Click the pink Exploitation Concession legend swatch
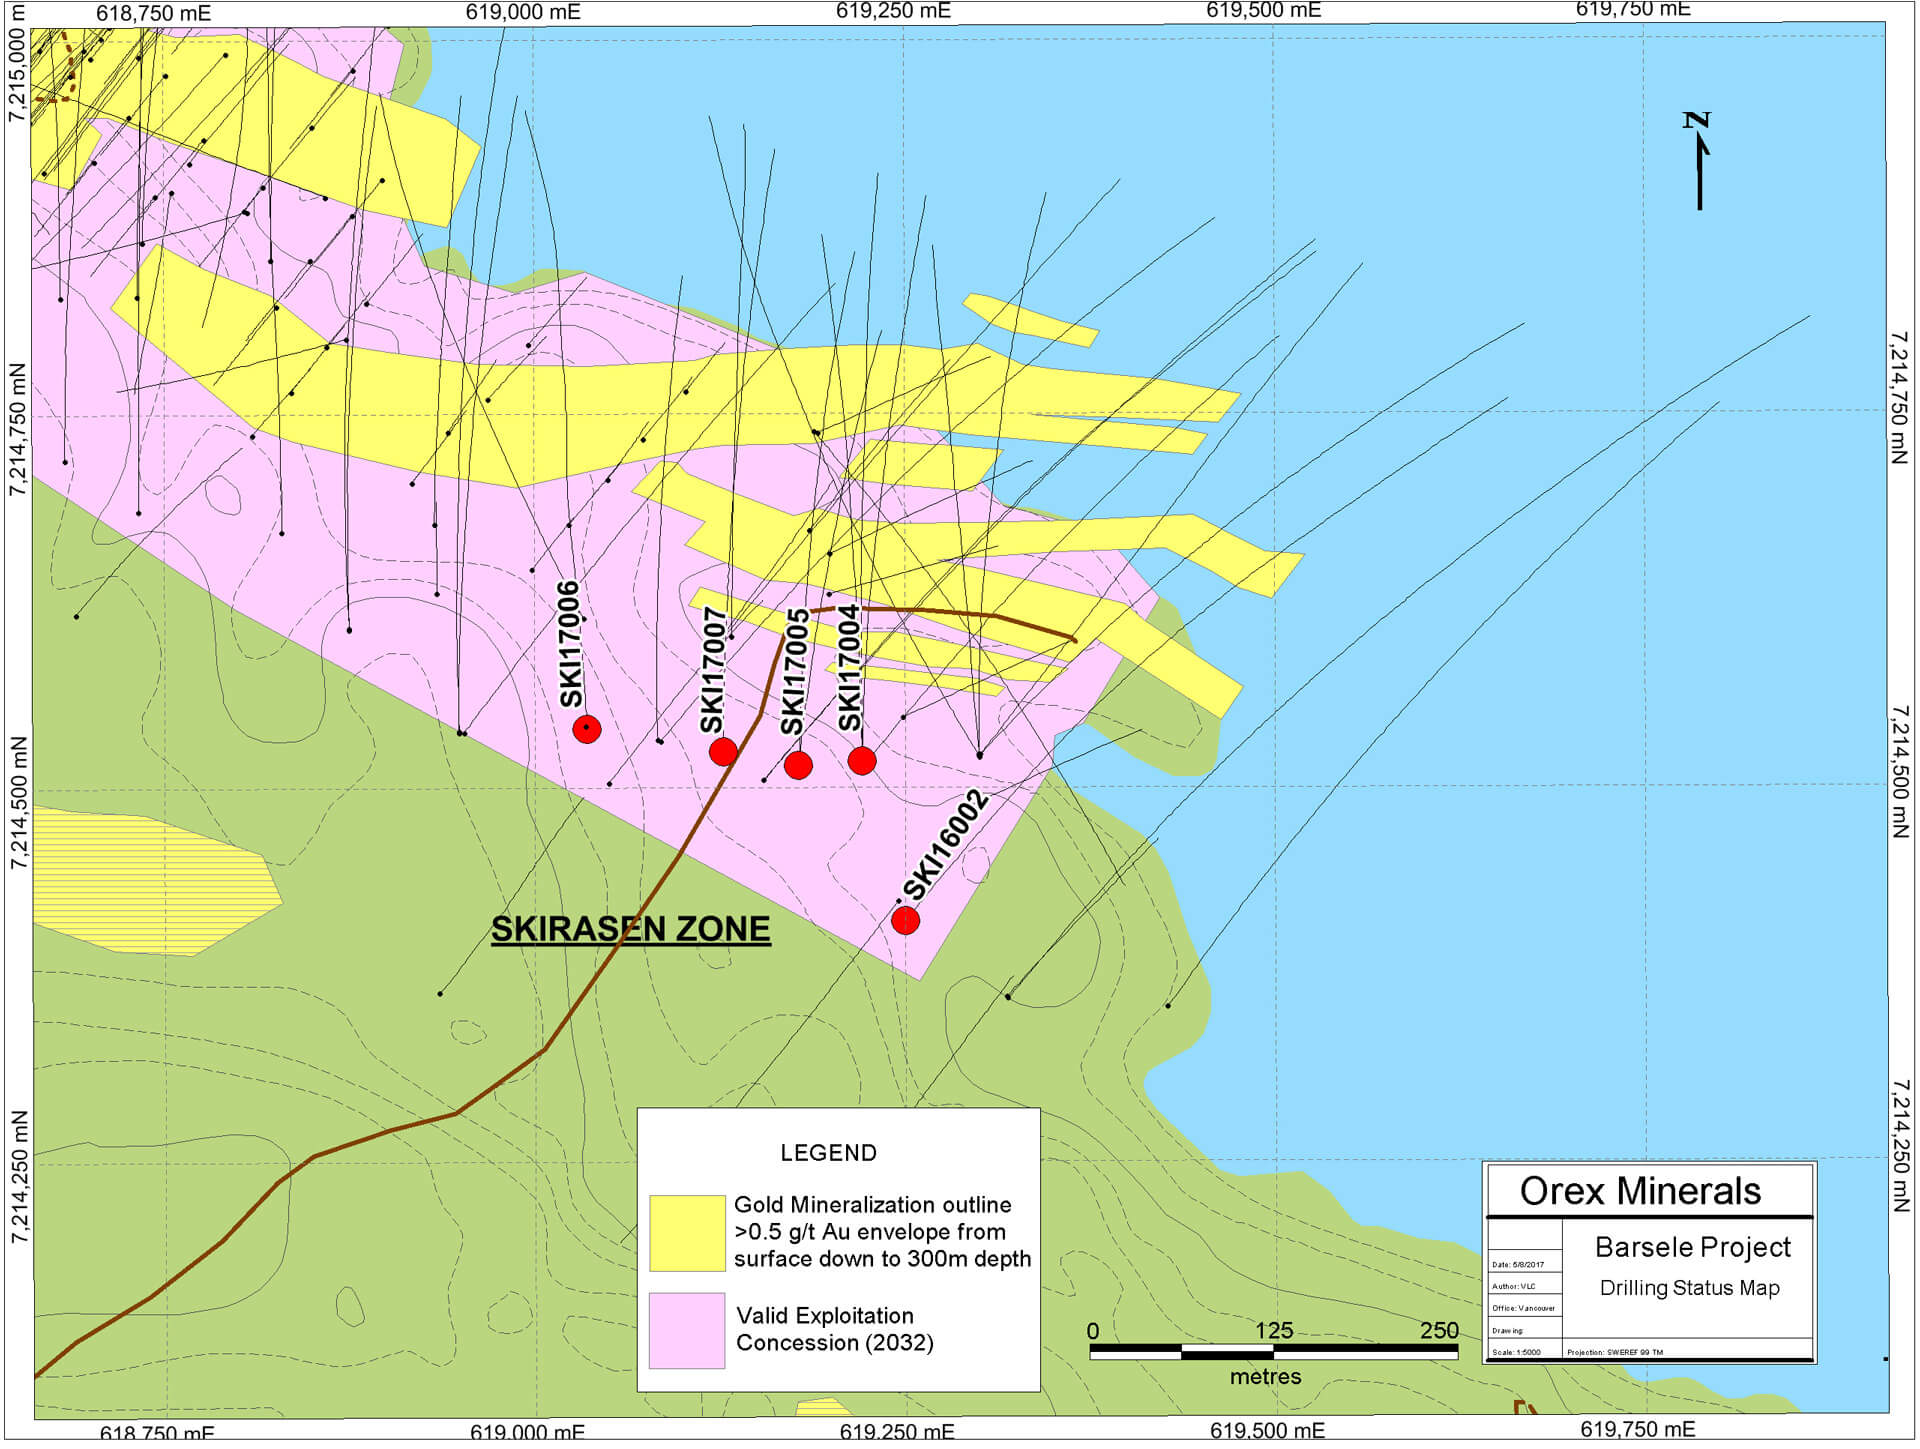Image resolution: width=1920 pixels, height=1449 pixels. (687, 1330)
